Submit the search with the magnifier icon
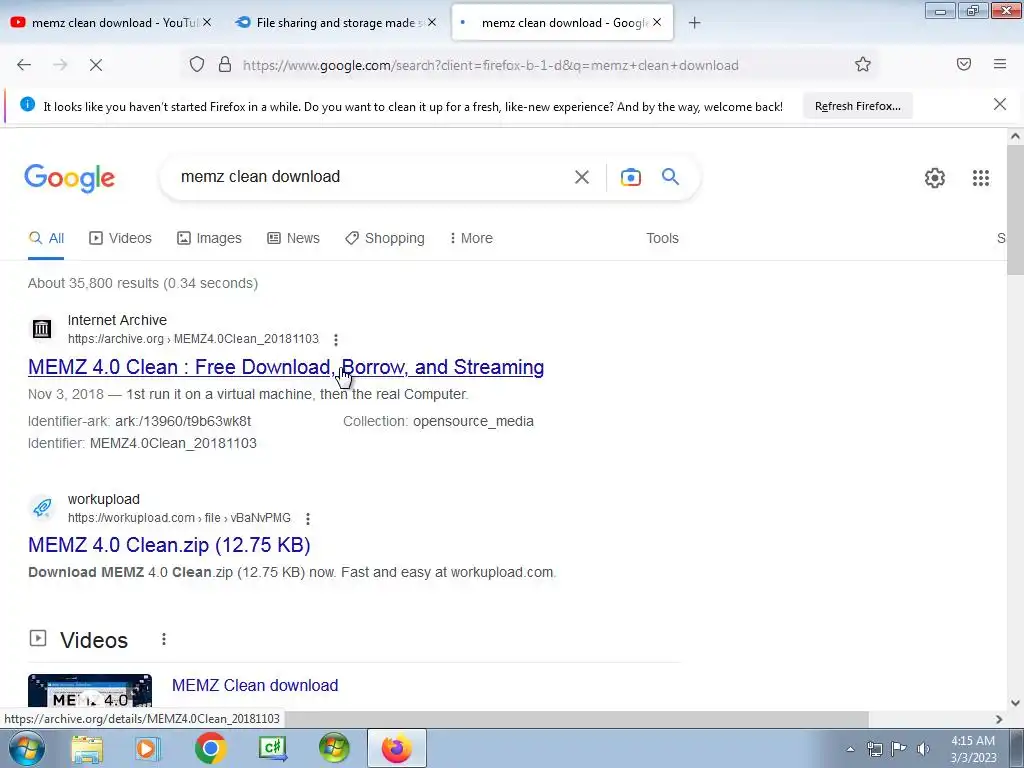This screenshot has width=1024, height=768. pos(670,176)
